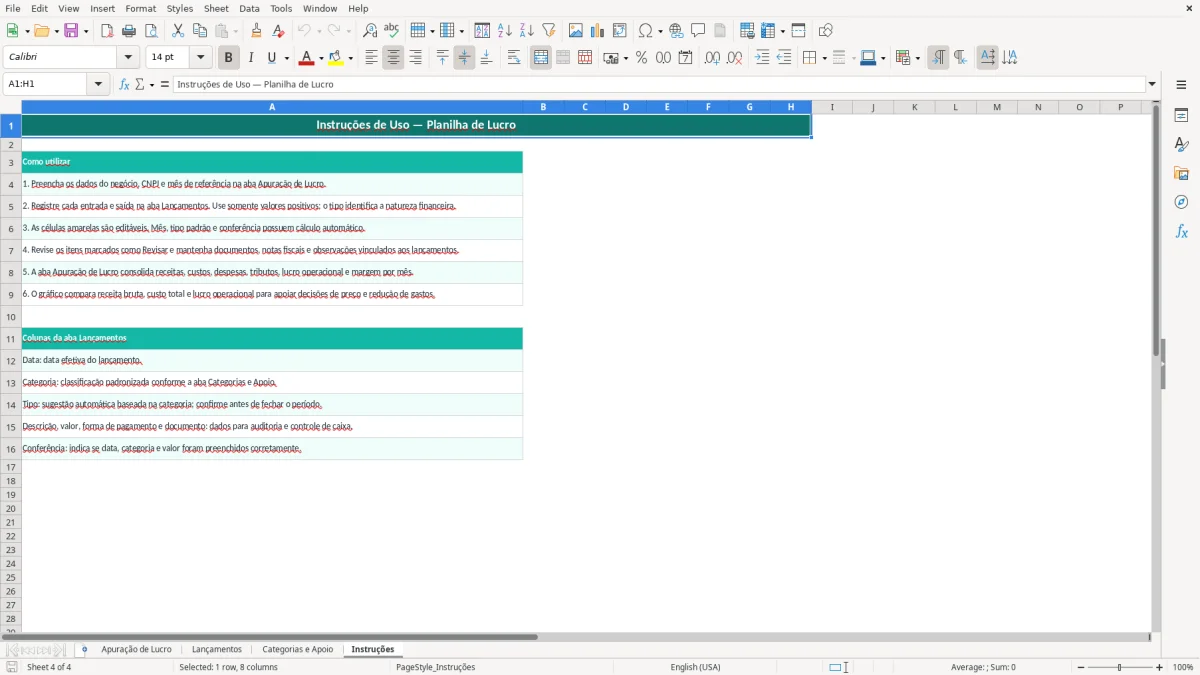Click the Export as PDF icon
Image resolution: width=1200 pixels, height=675 pixels.
pos(107,31)
